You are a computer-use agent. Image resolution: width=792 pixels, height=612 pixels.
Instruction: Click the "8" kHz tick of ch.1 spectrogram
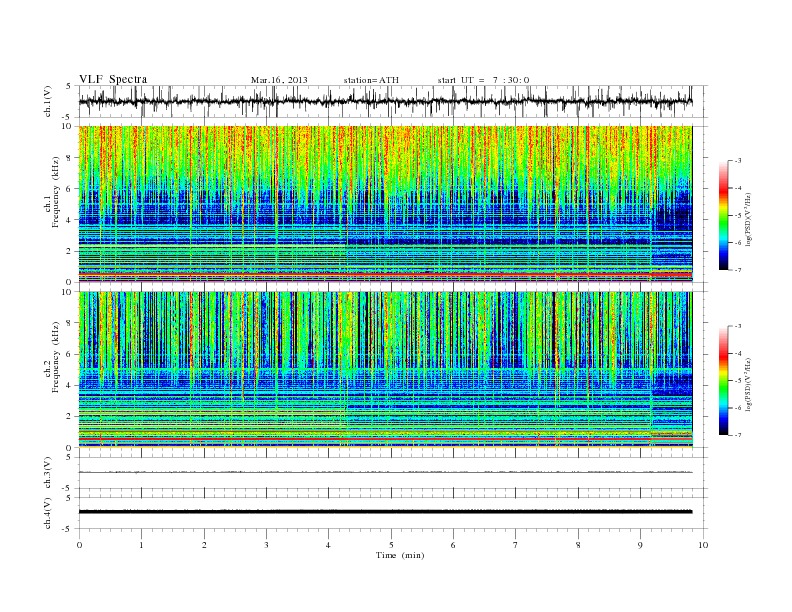(69, 158)
